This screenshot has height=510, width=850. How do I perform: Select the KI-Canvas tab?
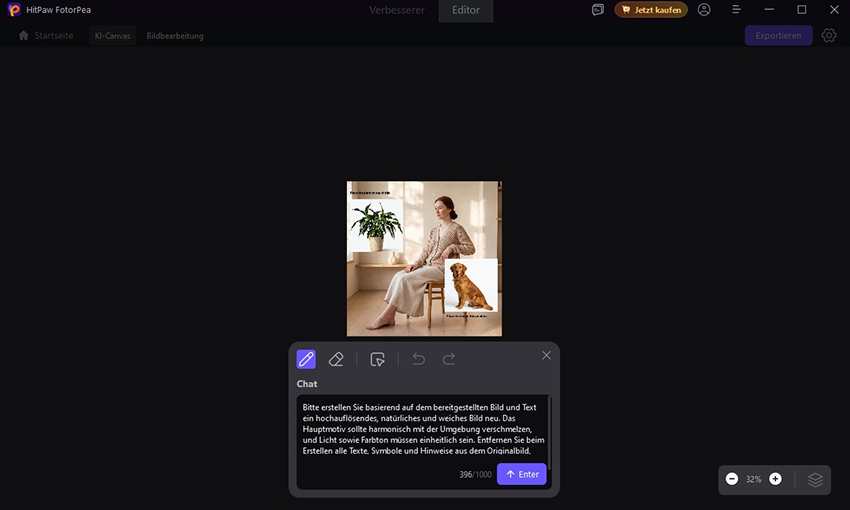(x=112, y=36)
